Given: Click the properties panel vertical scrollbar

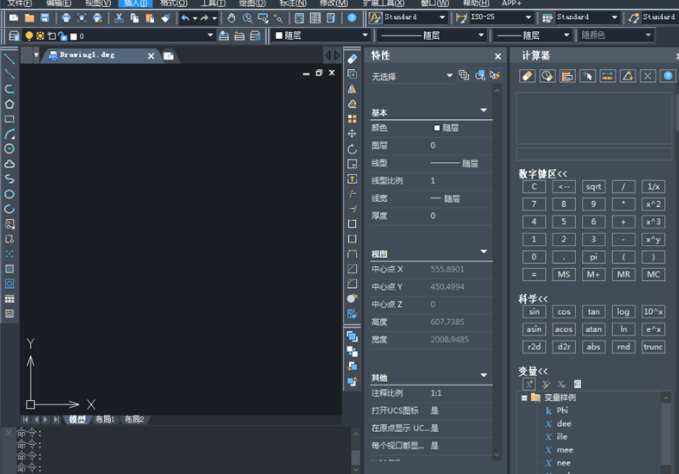Looking at the screenshot, I should [x=497, y=273].
